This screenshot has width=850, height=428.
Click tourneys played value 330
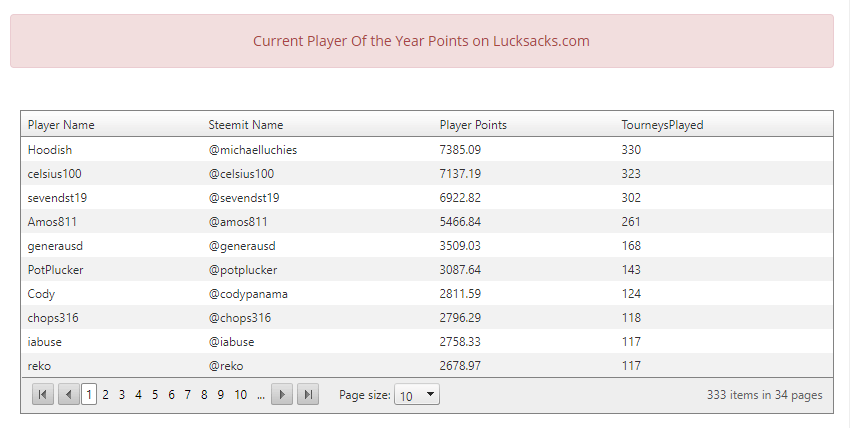pyautogui.click(x=631, y=150)
